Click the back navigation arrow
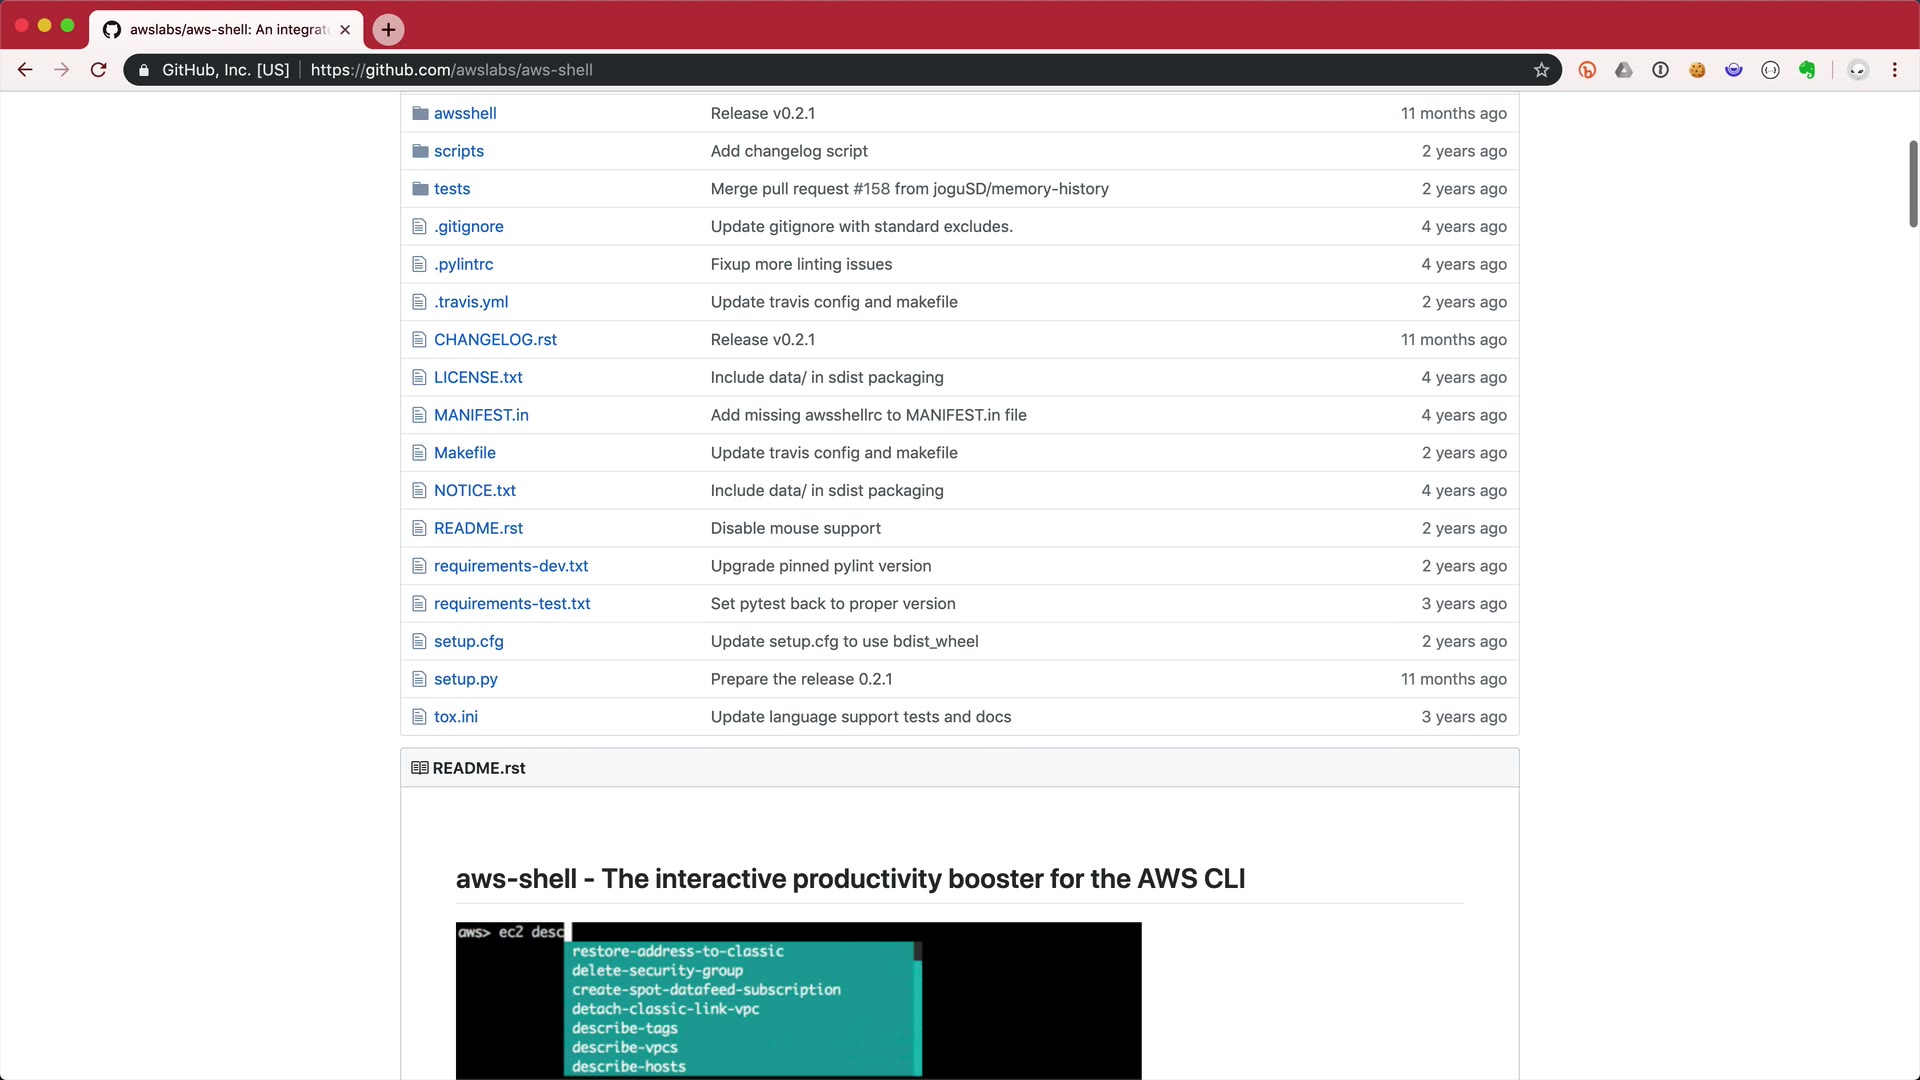Image resolution: width=1920 pixels, height=1080 pixels. click(25, 70)
